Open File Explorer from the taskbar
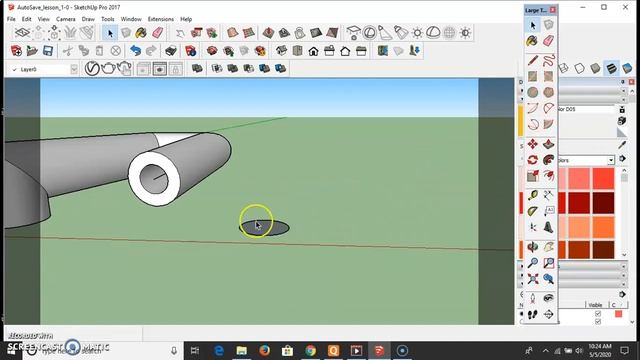 click(242, 351)
